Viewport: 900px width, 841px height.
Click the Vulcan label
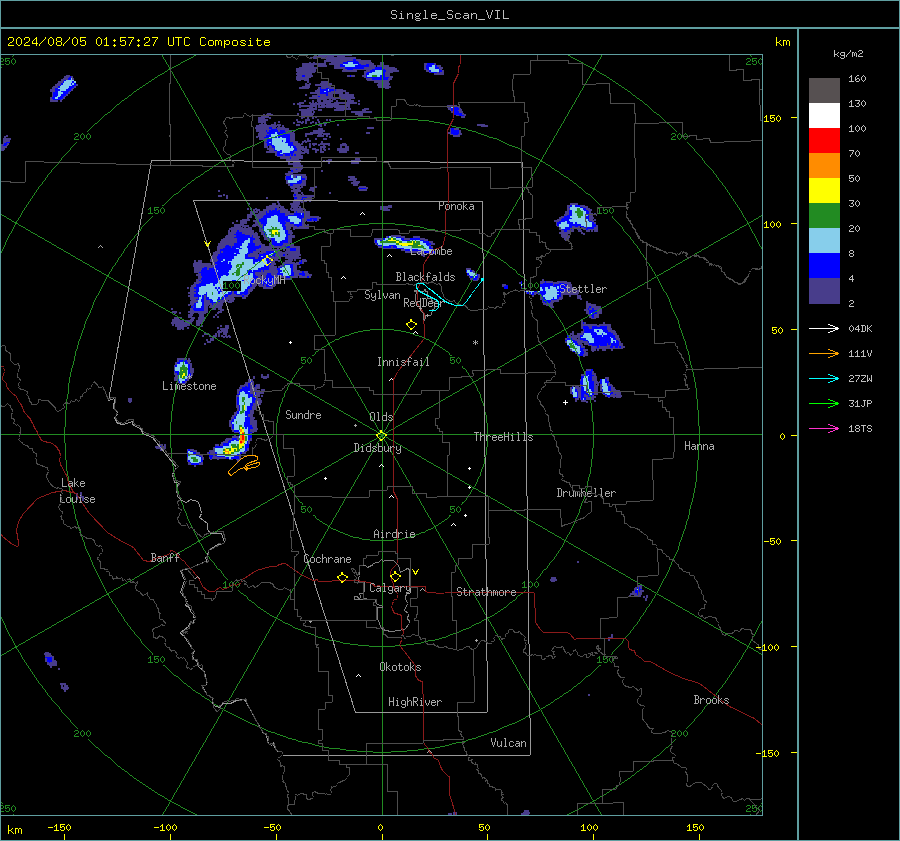(x=508, y=743)
